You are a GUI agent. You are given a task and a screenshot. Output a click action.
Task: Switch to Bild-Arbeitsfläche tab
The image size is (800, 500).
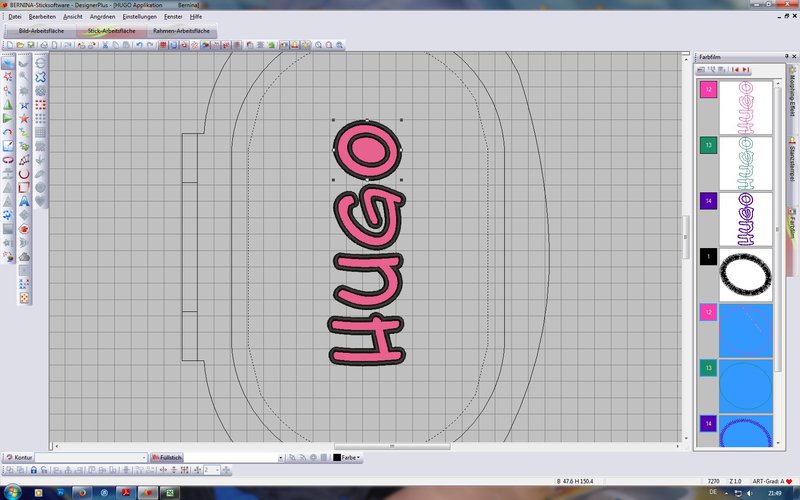point(41,31)
